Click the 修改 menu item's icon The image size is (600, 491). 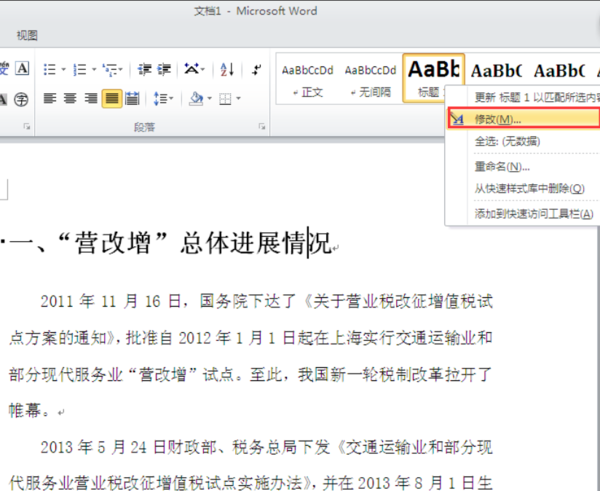click(x=457, y=119)
